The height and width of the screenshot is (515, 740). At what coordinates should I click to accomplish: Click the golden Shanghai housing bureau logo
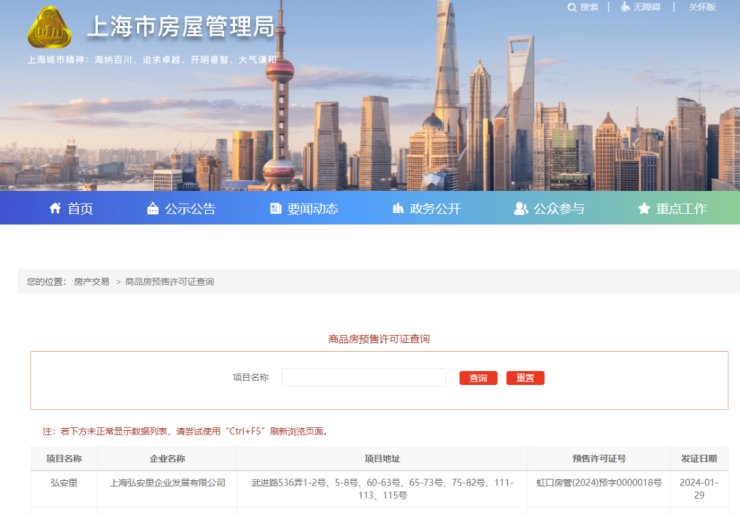[x=50, y=28]
